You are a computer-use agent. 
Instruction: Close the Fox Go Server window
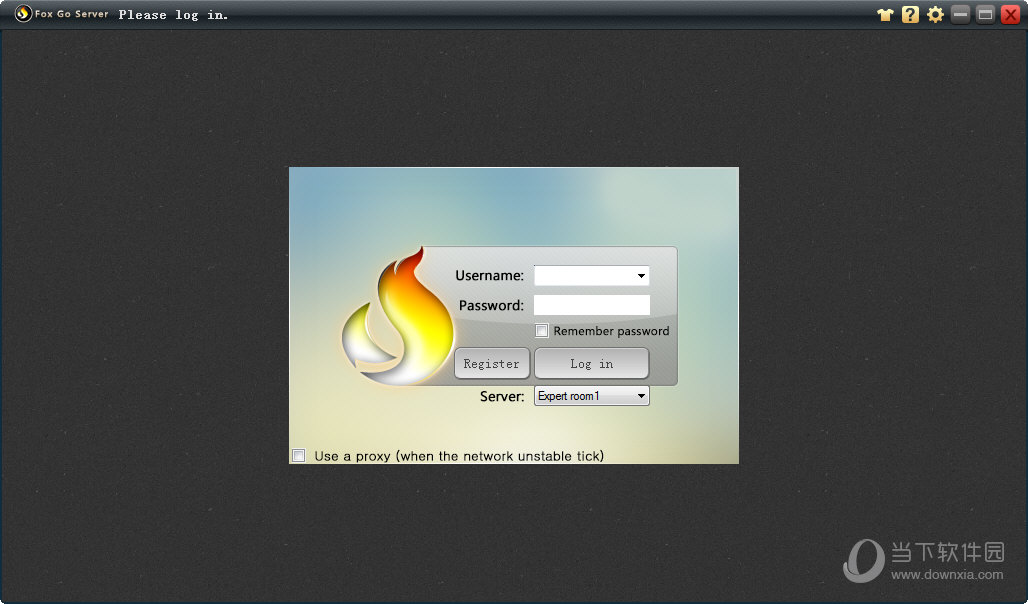pyautogui.click(x=1010, y=14)
